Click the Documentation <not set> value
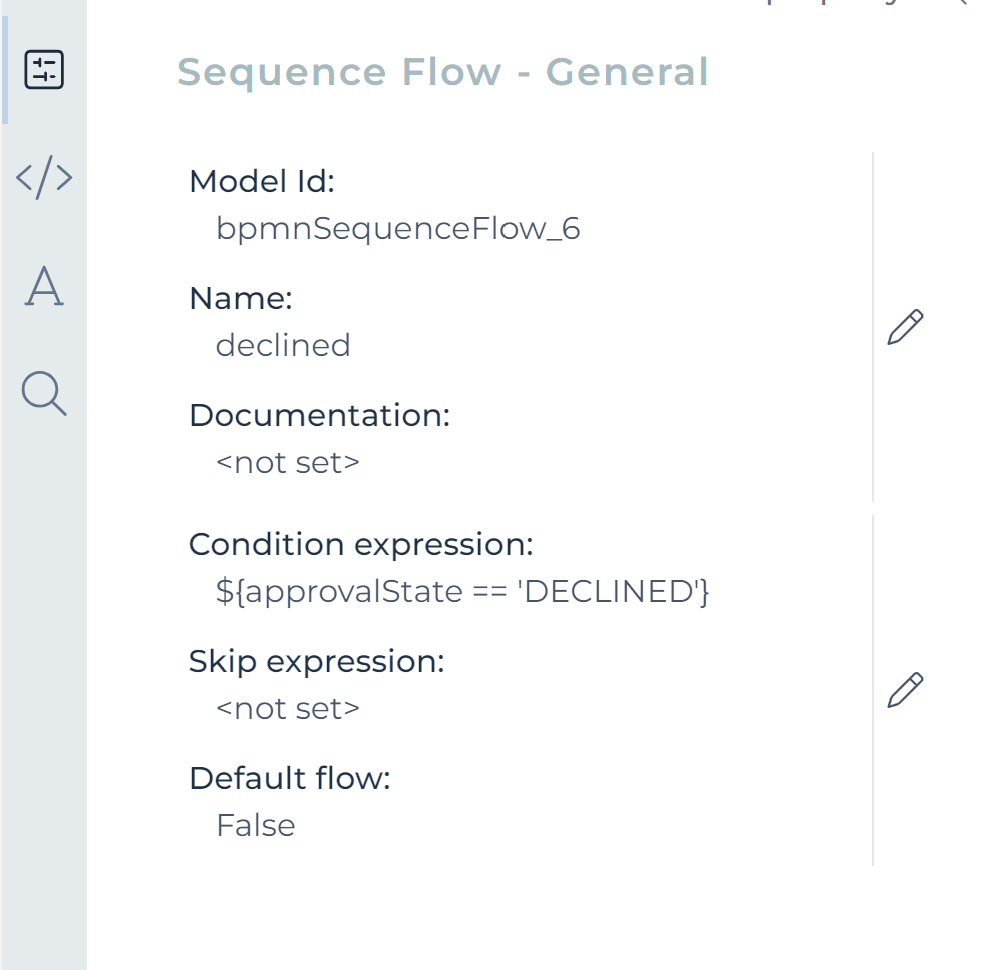1005x970 pixels. (287, 462)
